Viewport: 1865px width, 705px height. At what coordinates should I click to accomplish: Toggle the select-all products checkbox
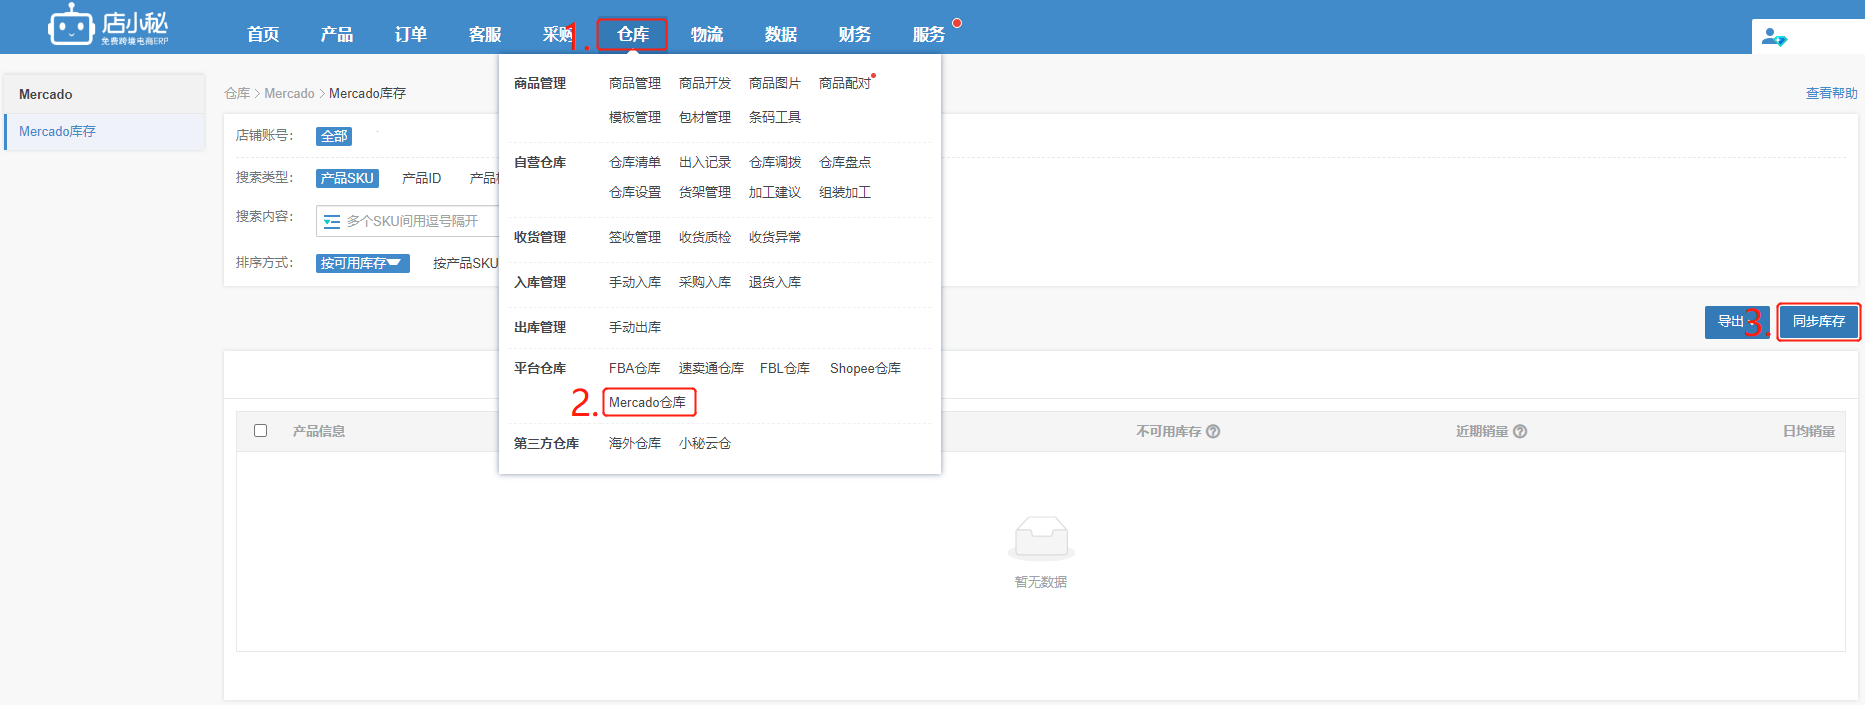click(261, 430)
